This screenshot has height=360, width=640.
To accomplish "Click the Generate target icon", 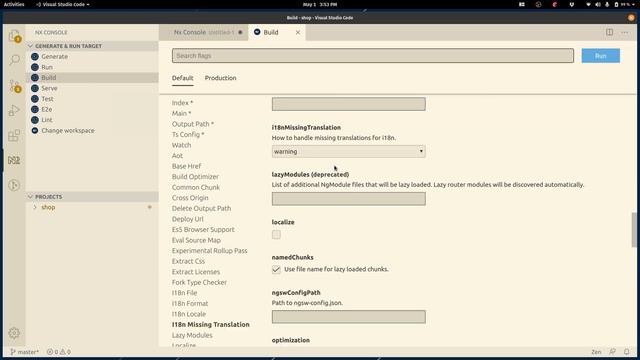I will (35, 57).
